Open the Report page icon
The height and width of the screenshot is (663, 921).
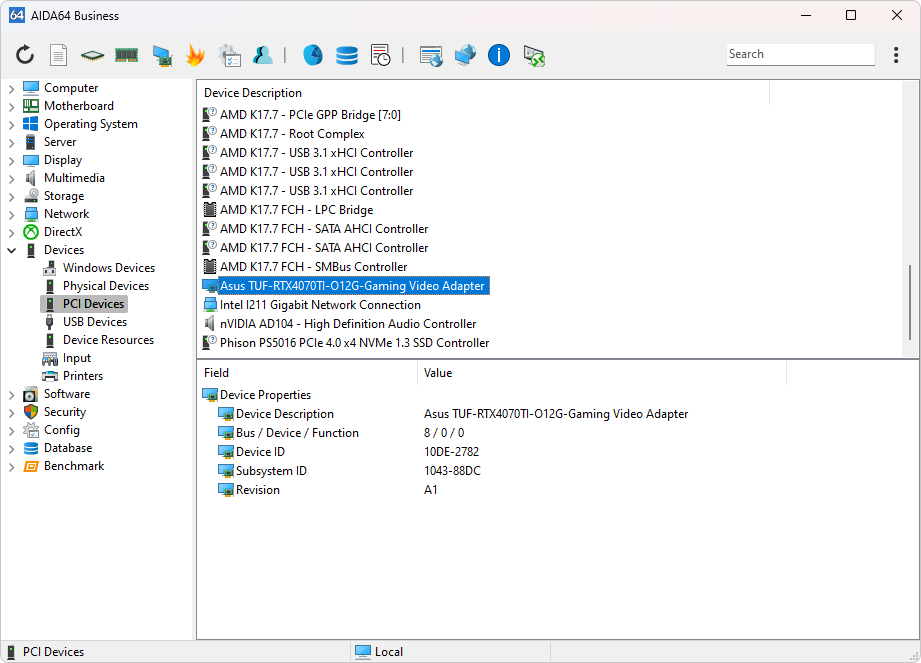point(59,55)
